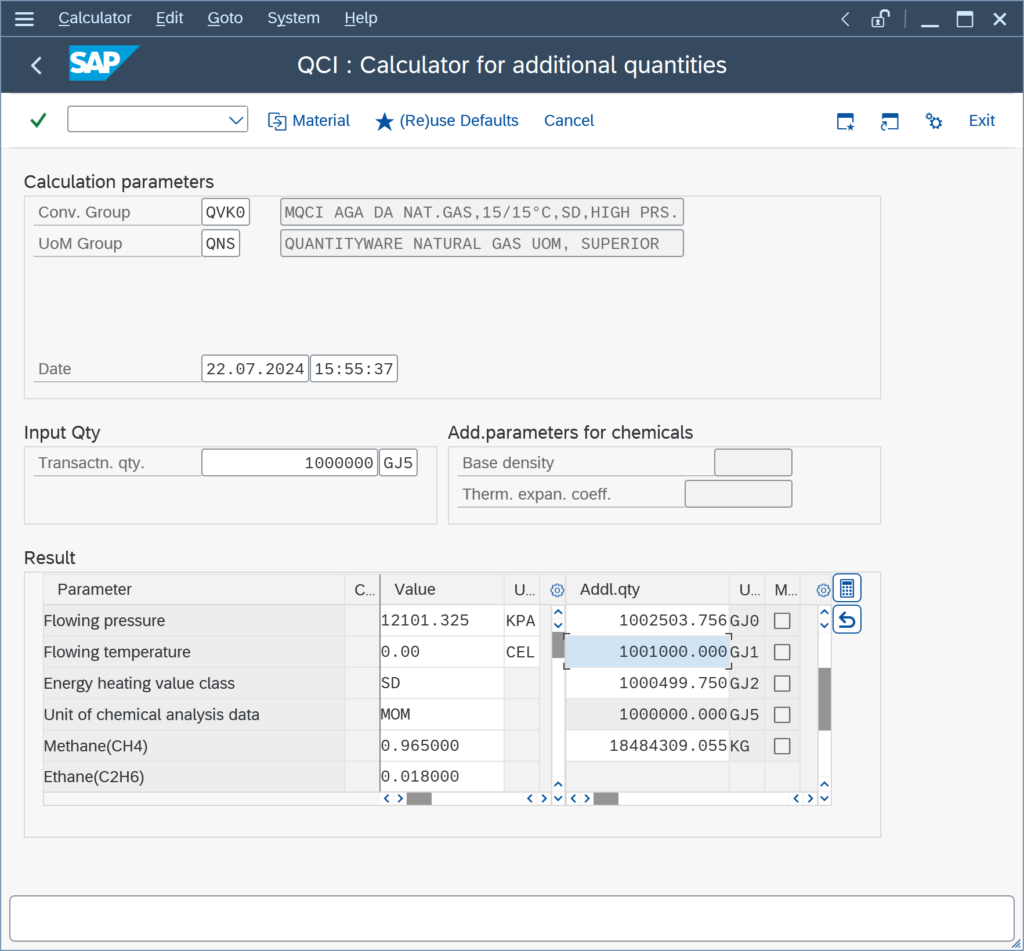The width and height of the screenshot is (1024, 951).
Task: Click the parameter table vertical scrollbar thumb
Action: [x=558, y=645]
